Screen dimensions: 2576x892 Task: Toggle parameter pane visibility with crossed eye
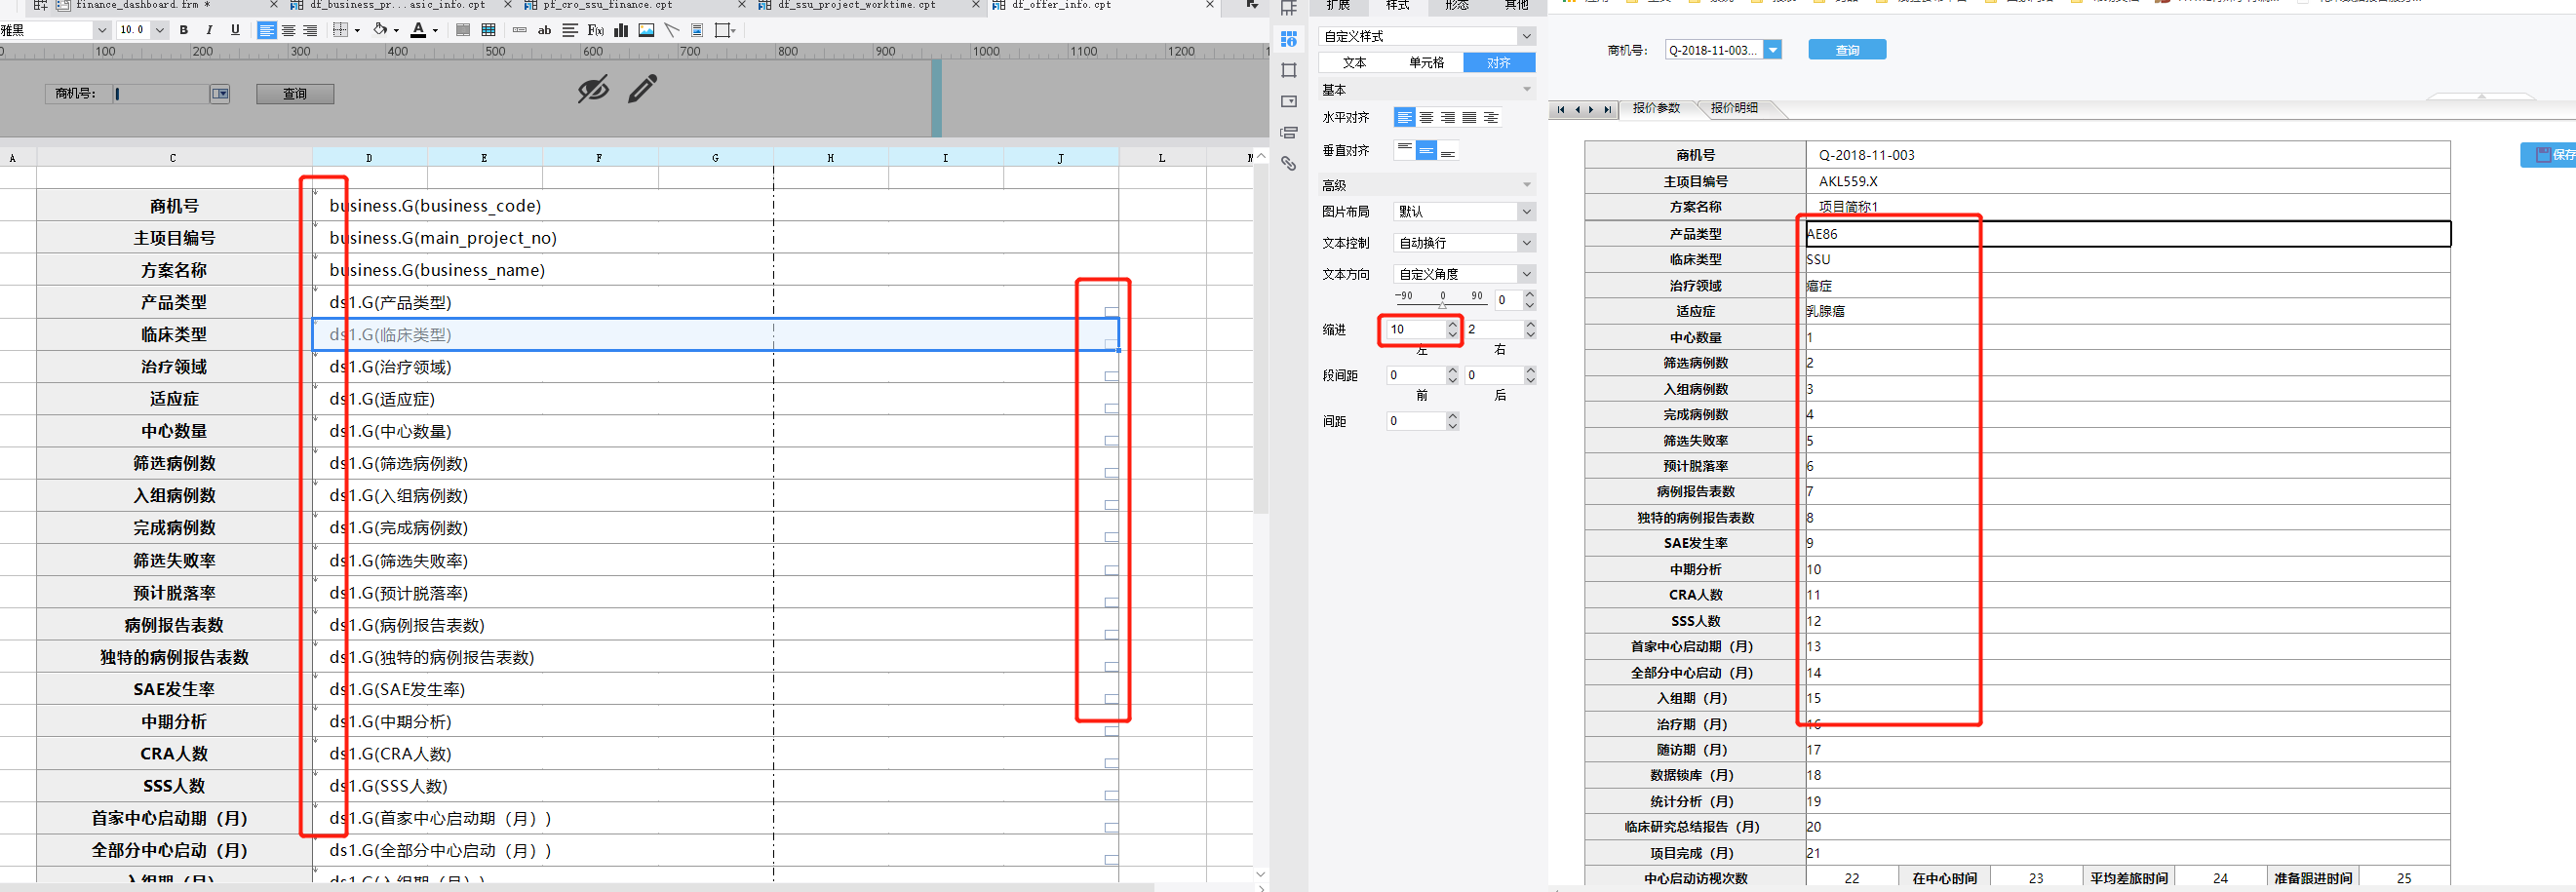click(593, 89)
